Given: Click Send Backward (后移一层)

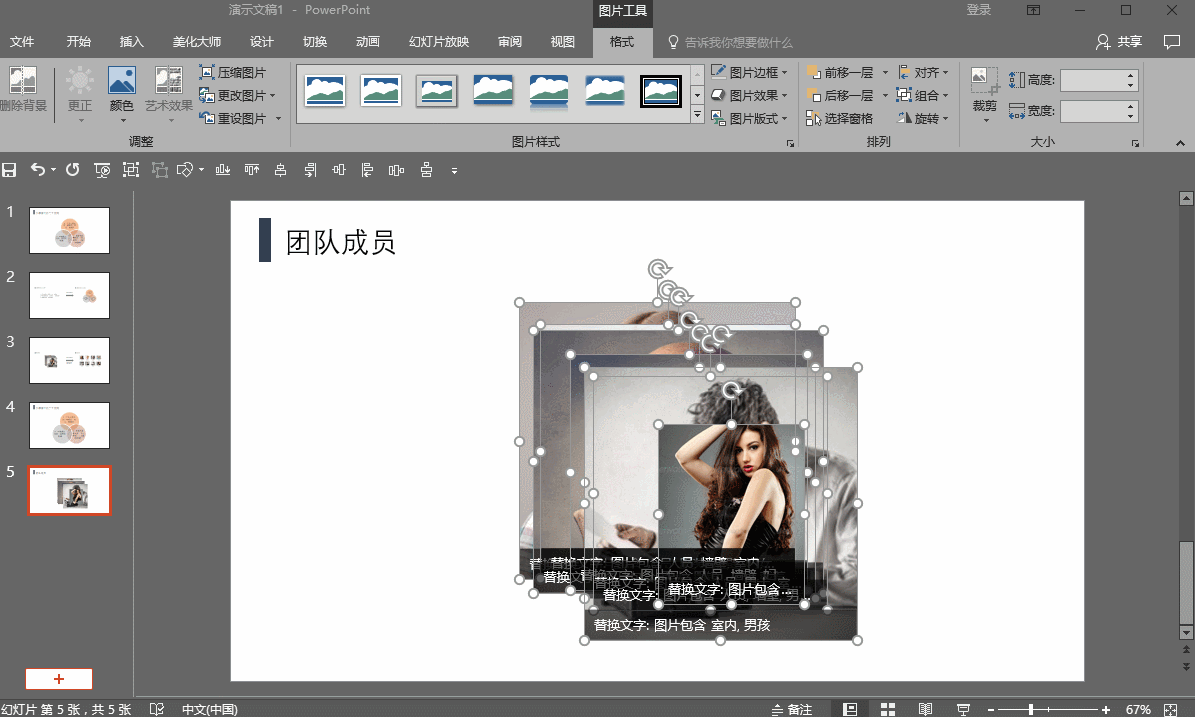Looking at the screenshot, I should pos(841,95).
